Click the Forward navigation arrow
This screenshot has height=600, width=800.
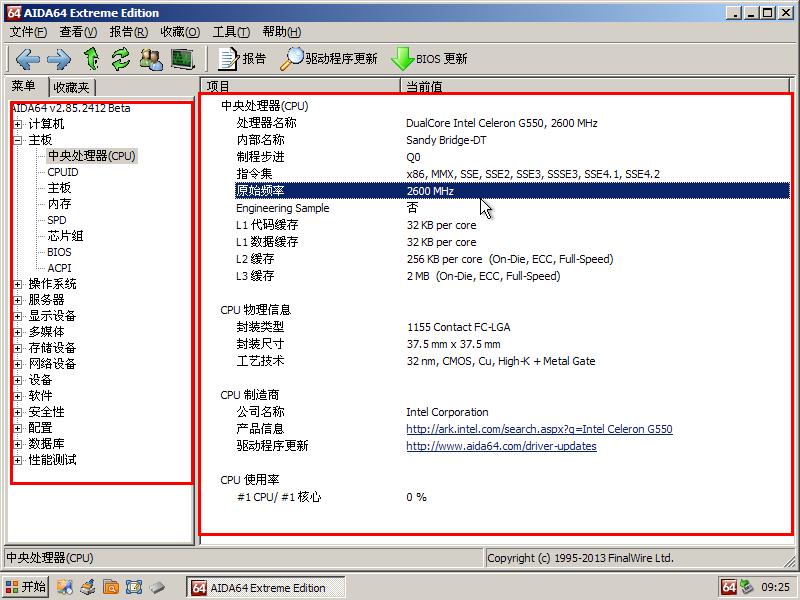59,59
